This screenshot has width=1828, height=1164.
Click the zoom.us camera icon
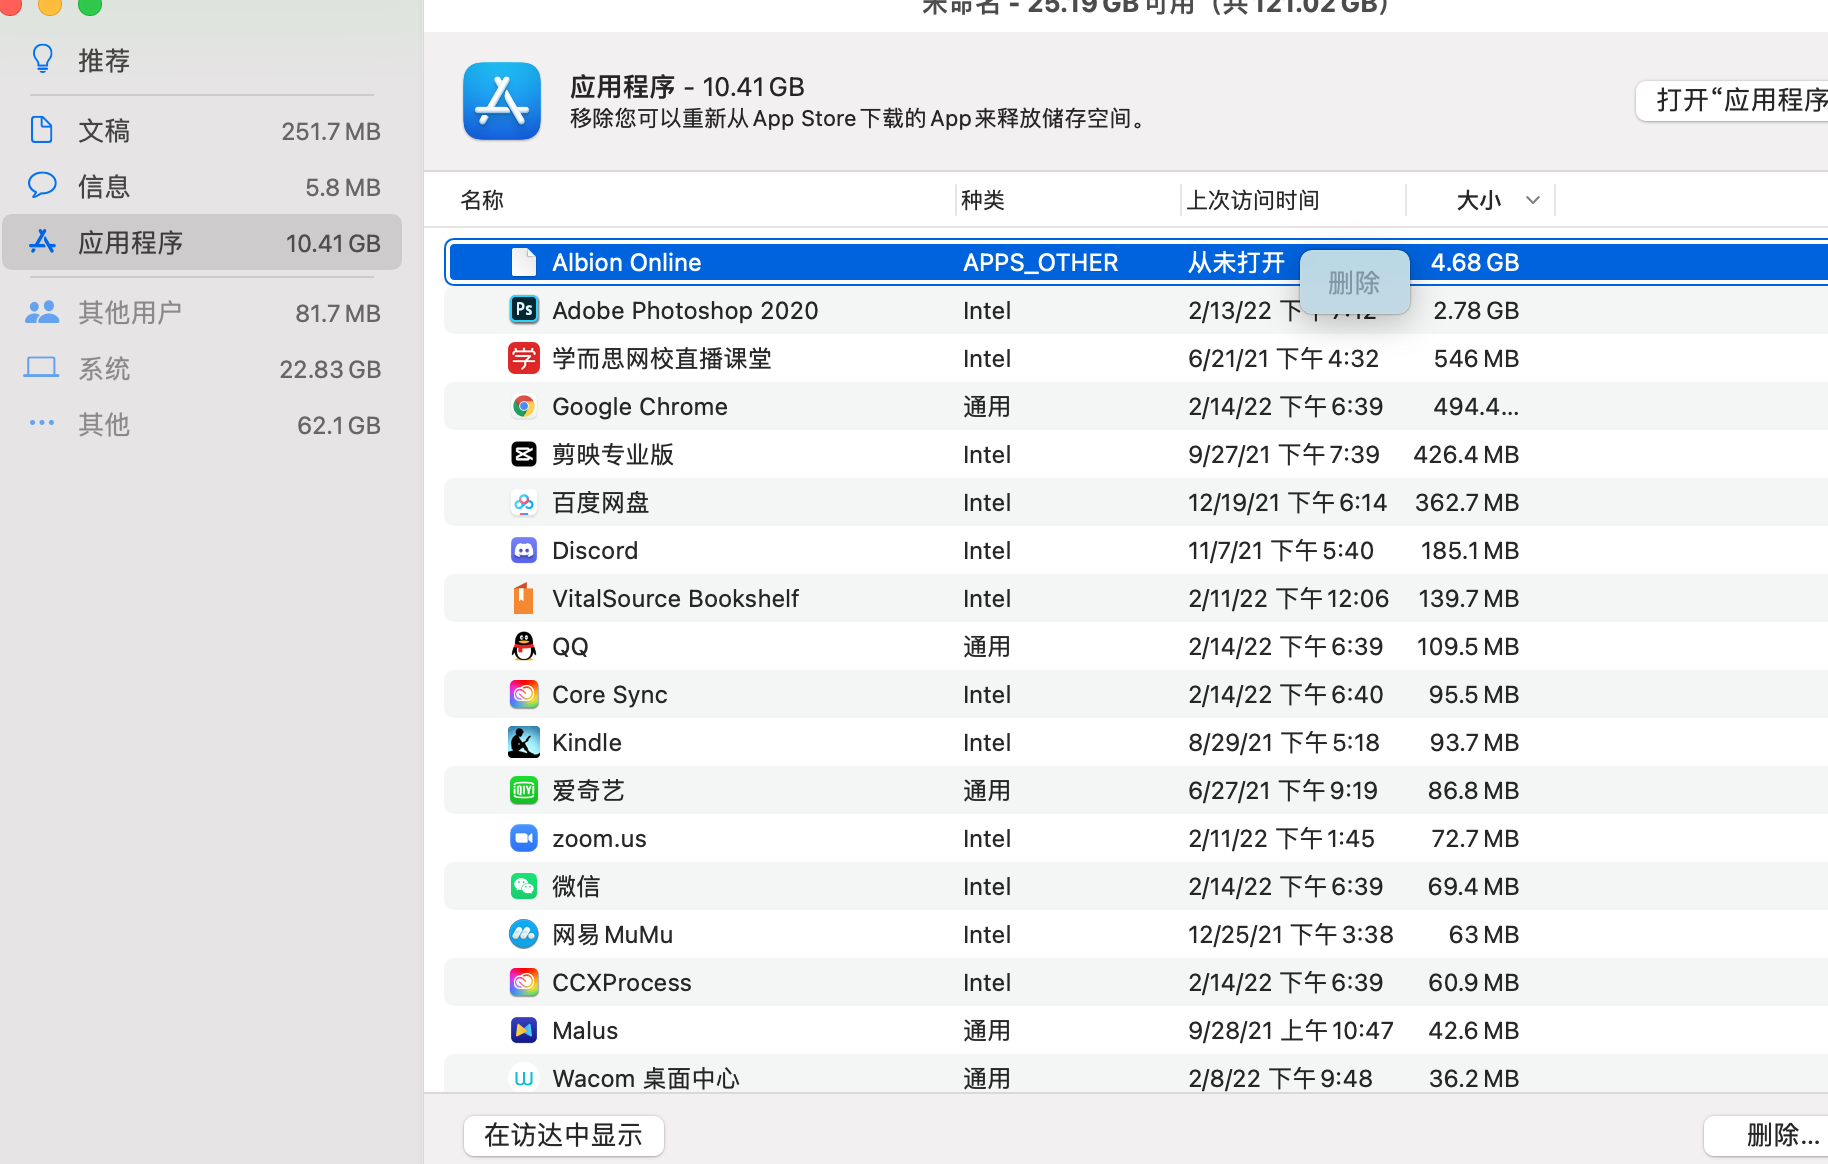click(524, 839)
